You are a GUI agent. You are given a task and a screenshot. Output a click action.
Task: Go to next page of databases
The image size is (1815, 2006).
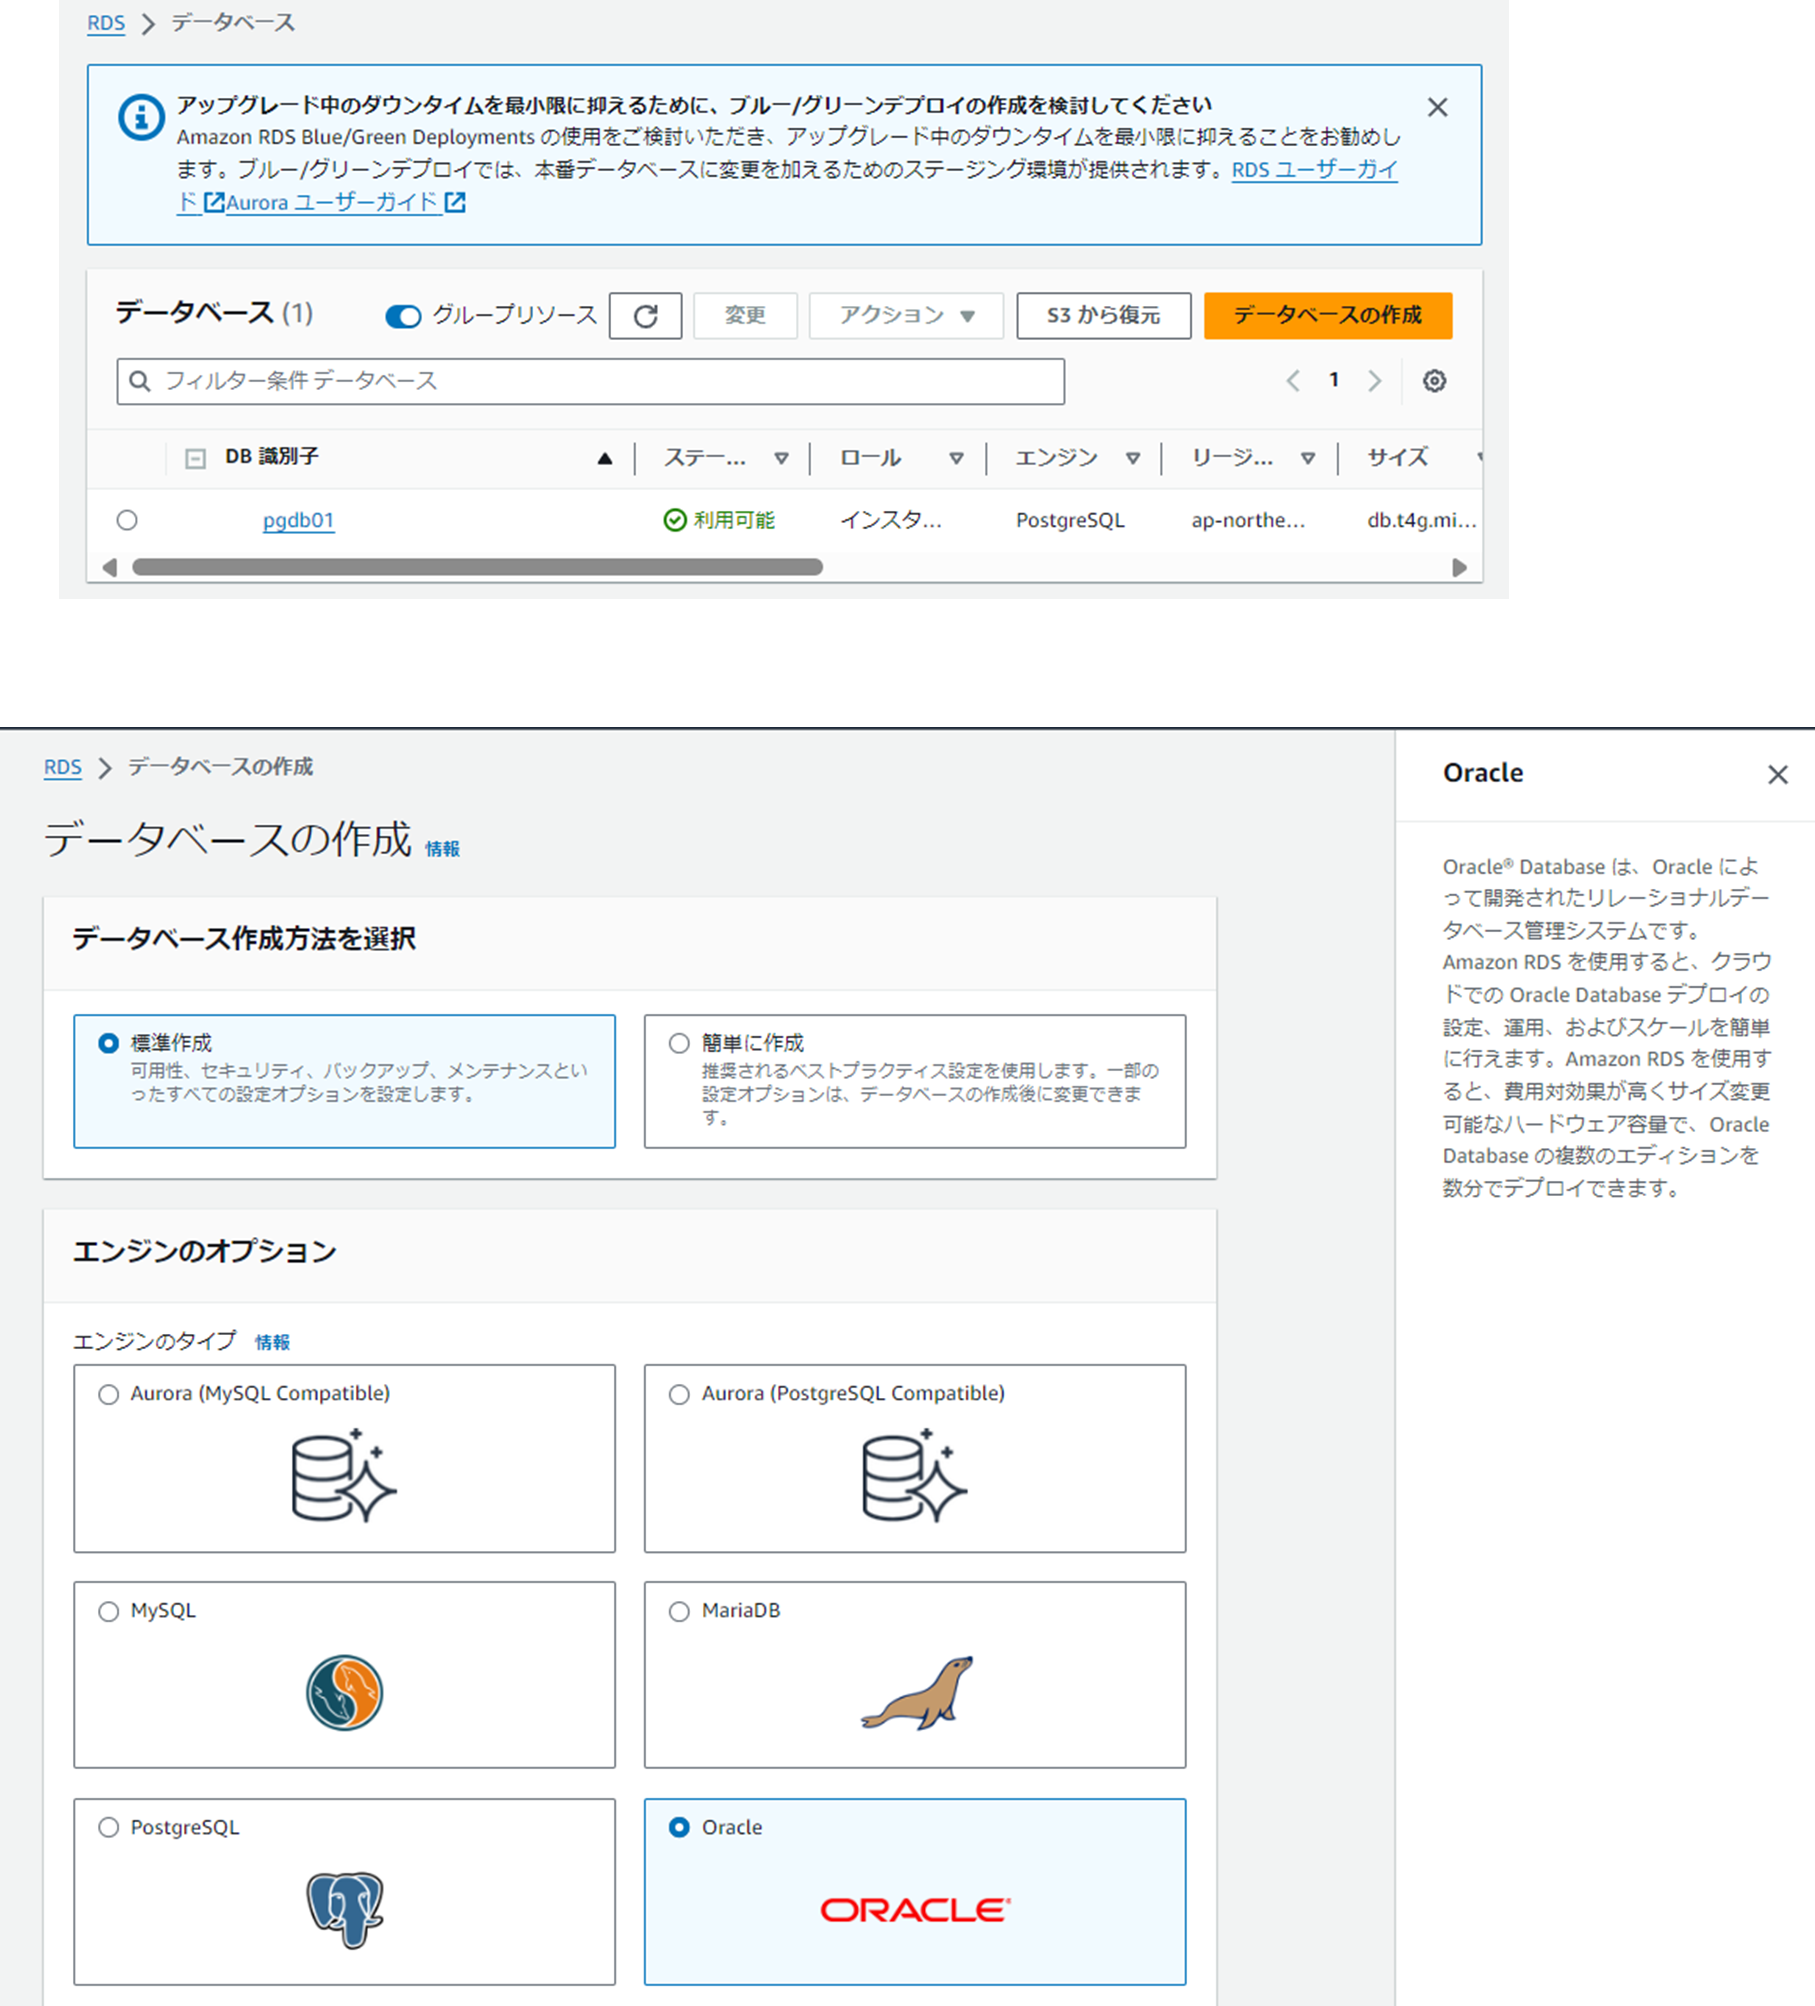point(1375,381)
